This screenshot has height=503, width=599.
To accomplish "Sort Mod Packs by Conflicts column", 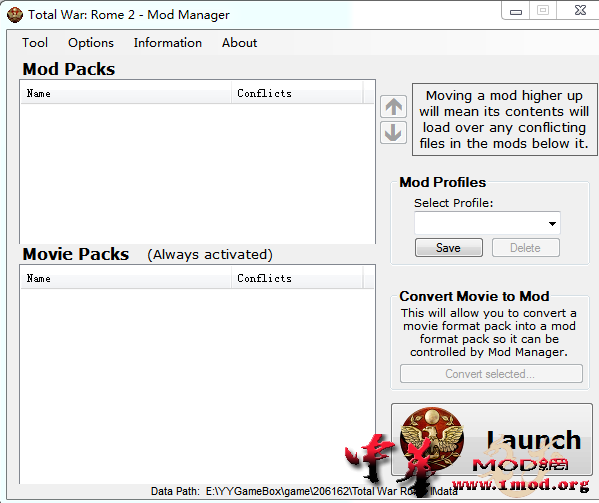I will point(297,94).
